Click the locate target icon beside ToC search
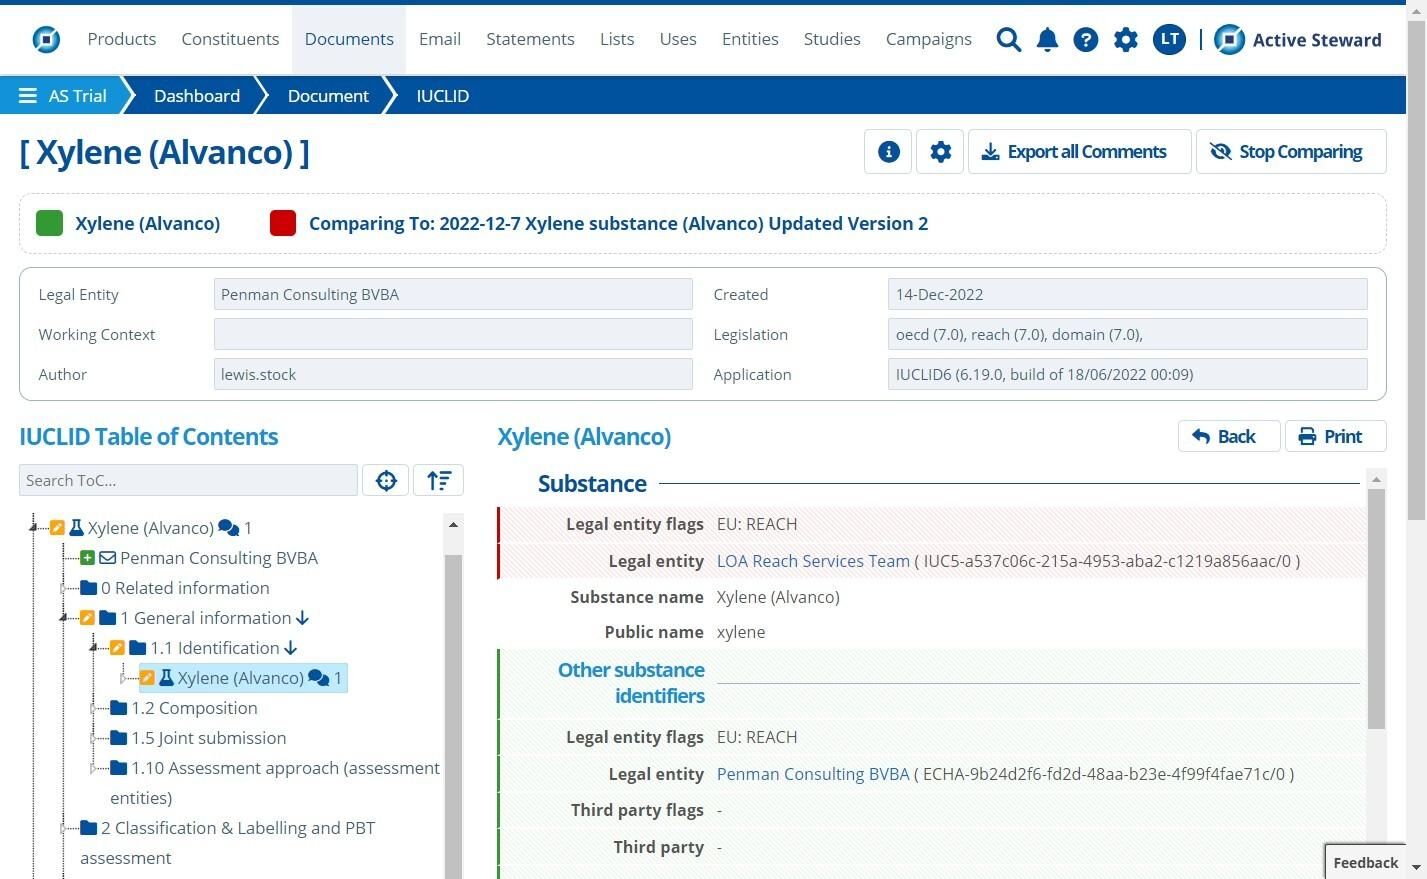Screen dimensions: 1427x879 coord(386,480)
